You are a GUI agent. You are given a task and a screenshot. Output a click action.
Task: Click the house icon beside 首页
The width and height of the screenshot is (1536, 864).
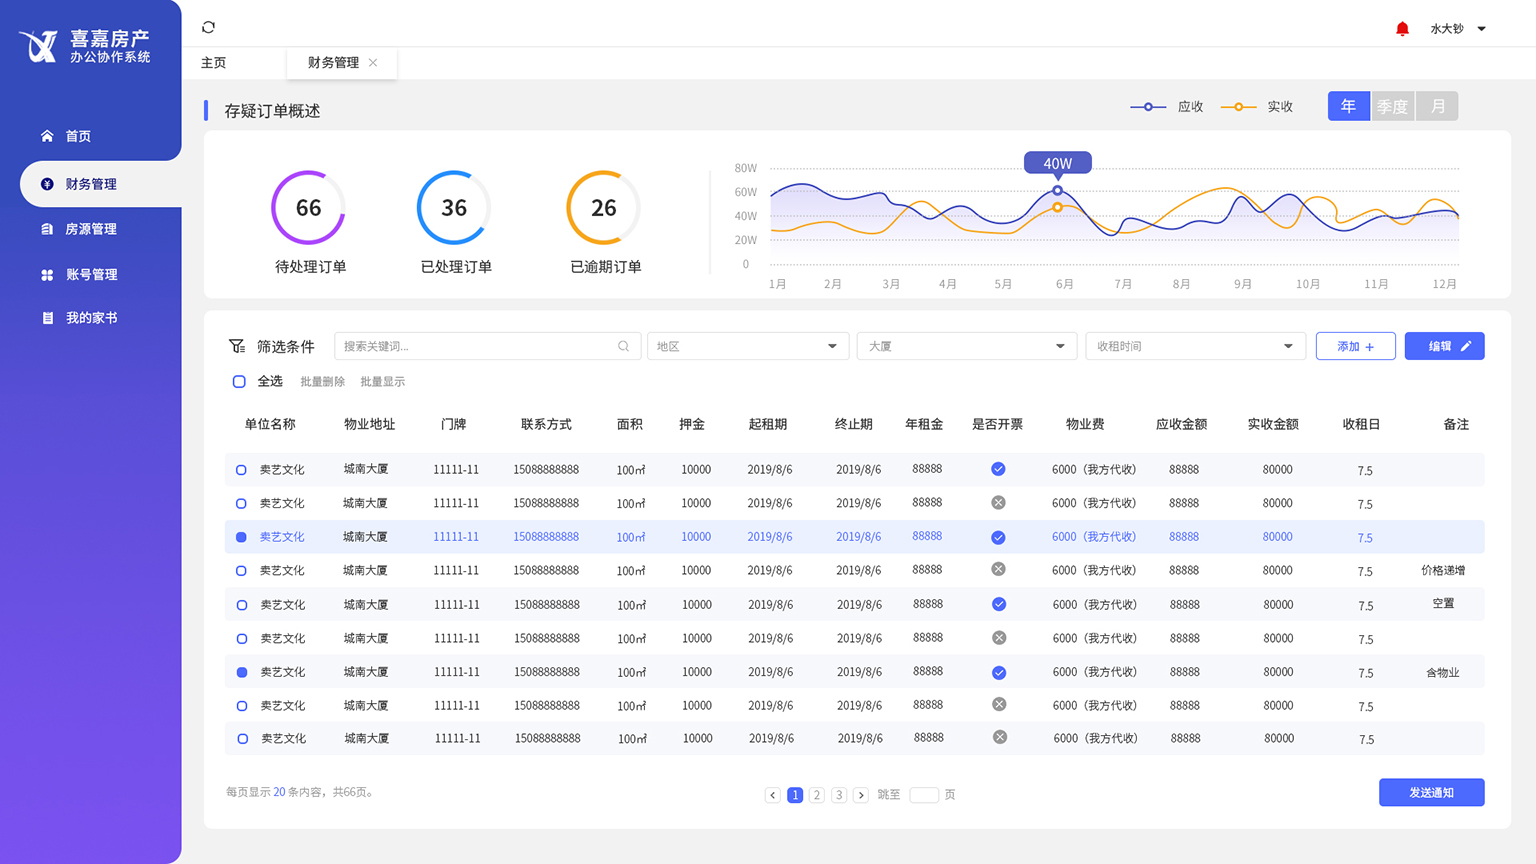click(47, 136)
